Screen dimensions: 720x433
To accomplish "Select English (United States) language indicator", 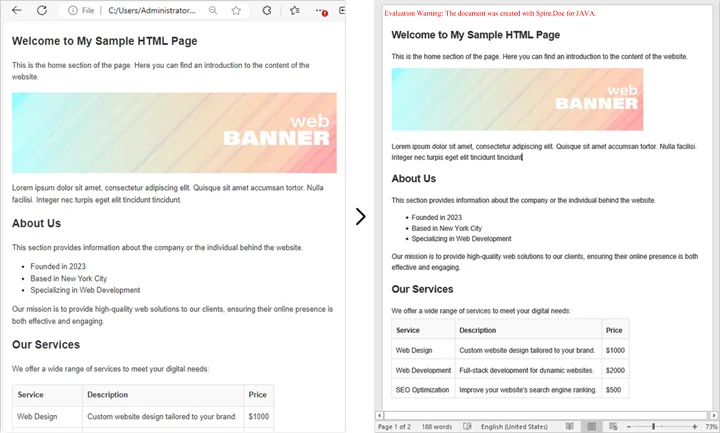I will point(515,426).
